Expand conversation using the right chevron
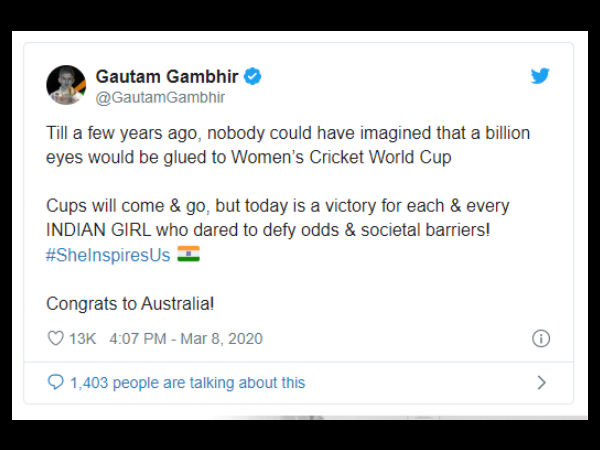Screen dimensions: 600x450 click(541, 382)
